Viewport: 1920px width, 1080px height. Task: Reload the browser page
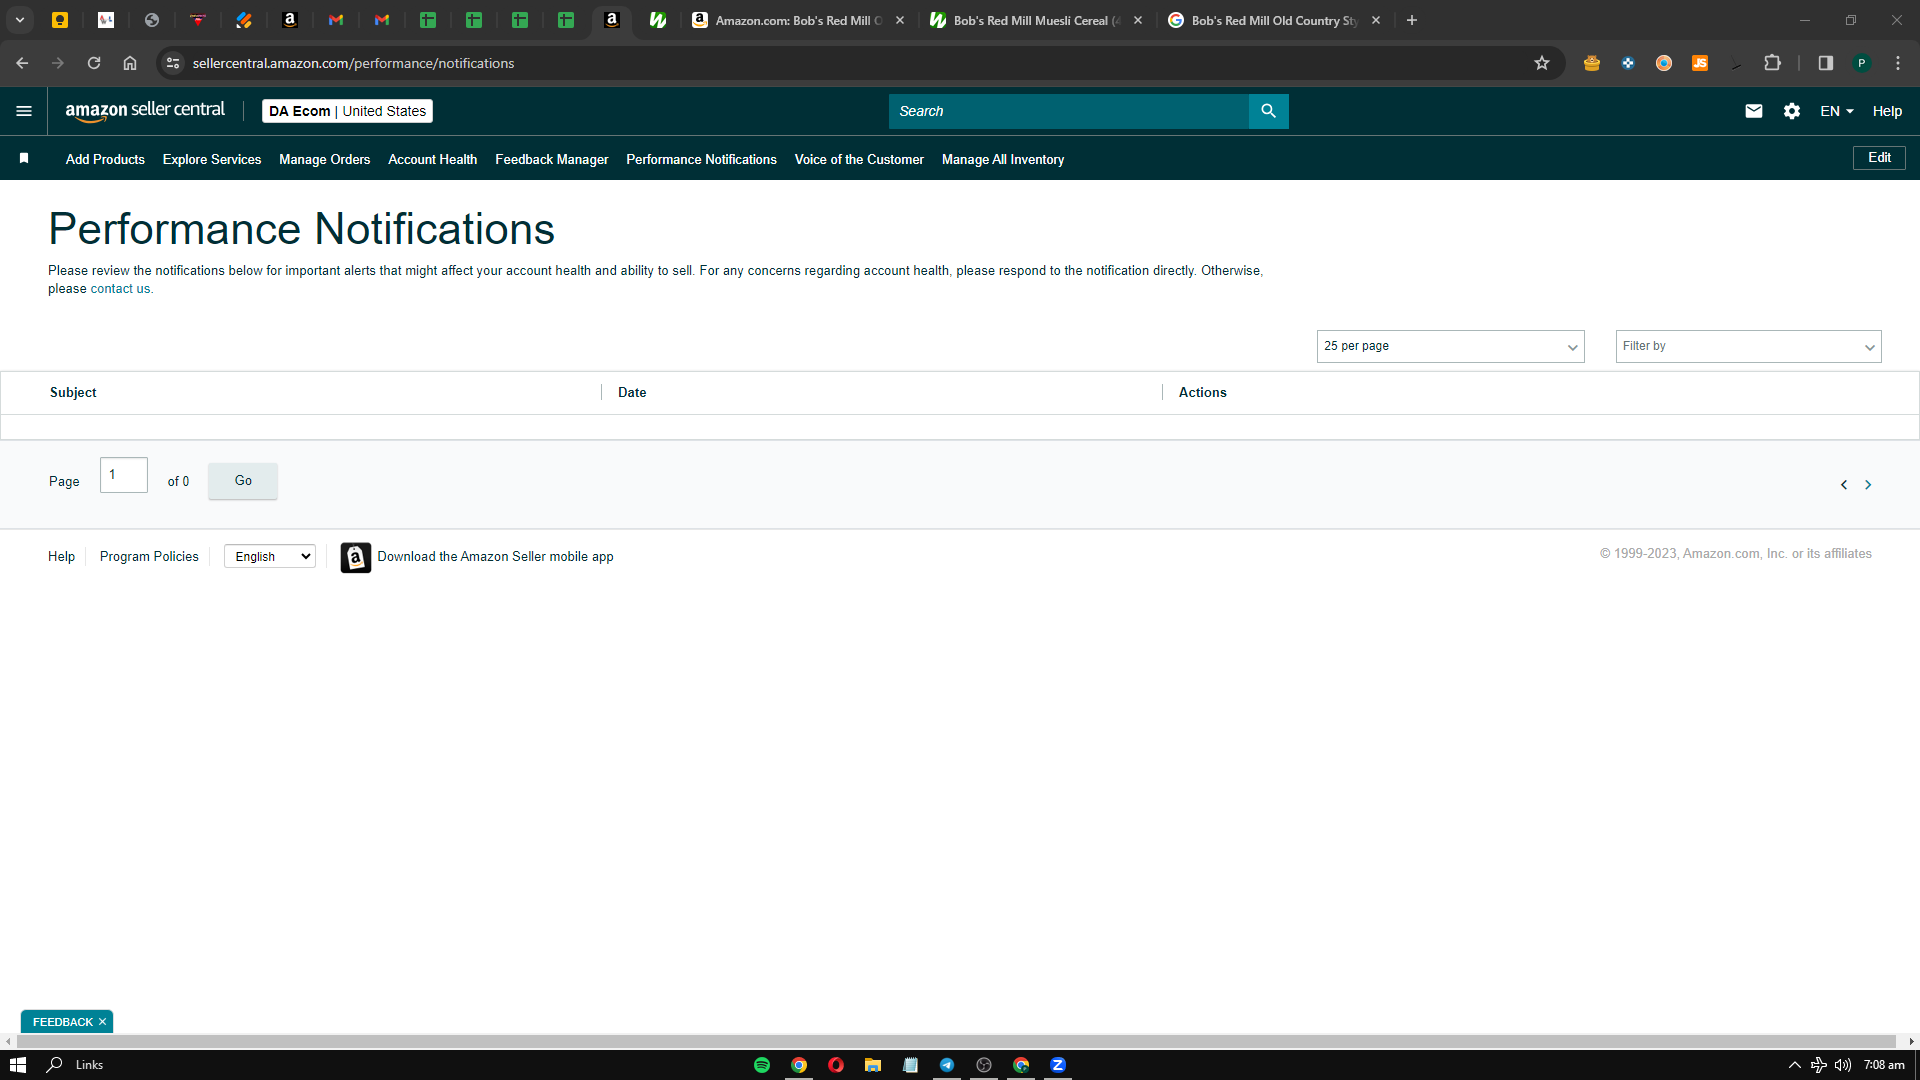pyautogui.click(x=94, y=63)
